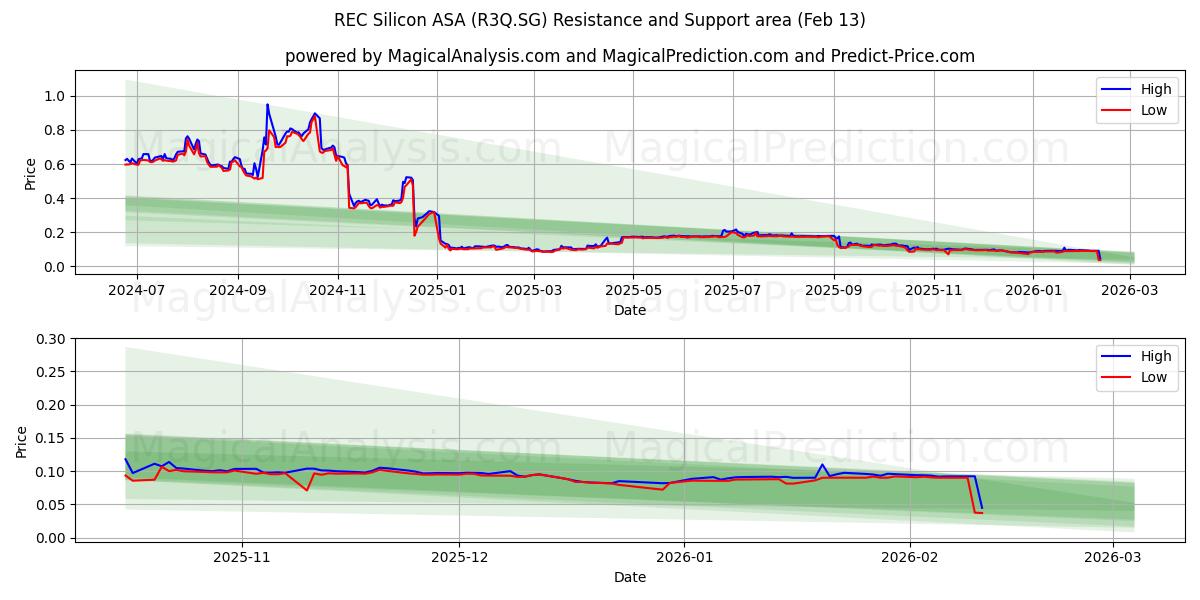The width and height of the screenshot is (1200, 600).
Task: Click top chart x-axis label '2025-05'
Action: 634,290
